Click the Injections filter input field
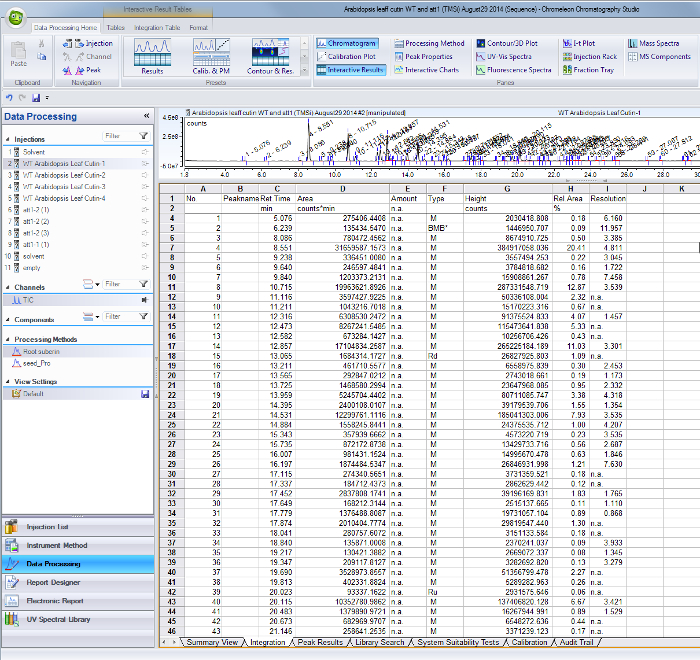Screen dimensions: 700x660 (118, 135)
